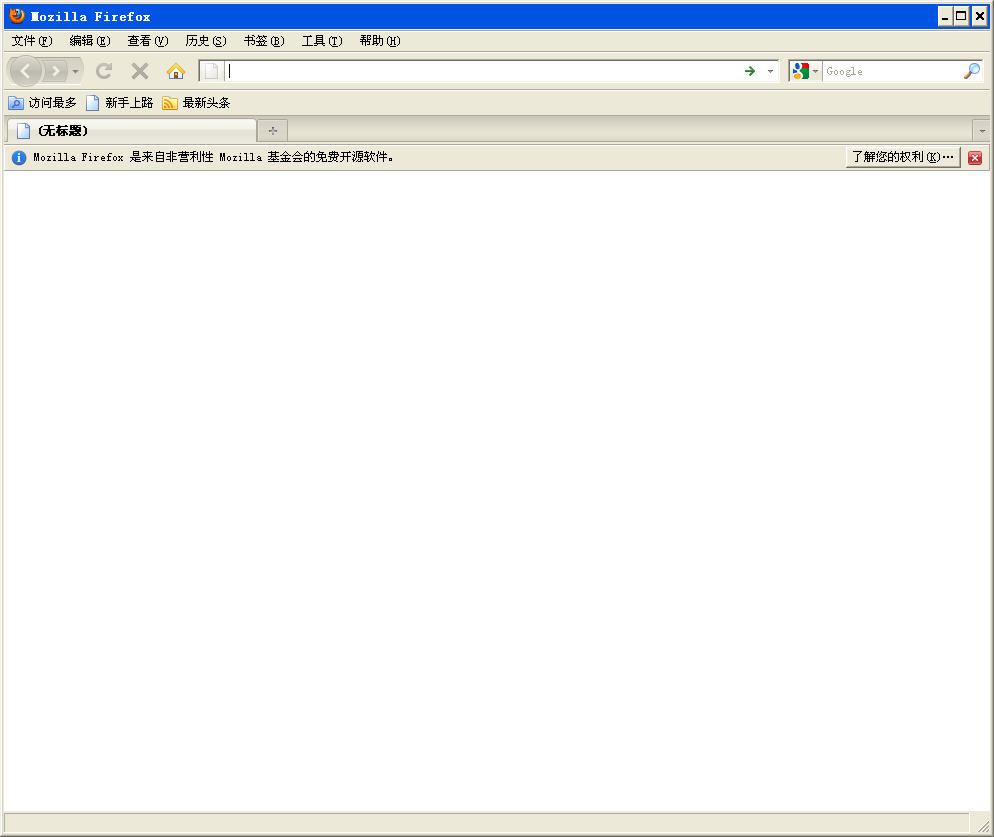Click the 了解您的权利 button
This screenshot has height=837, width=994.
click(903, 157)
